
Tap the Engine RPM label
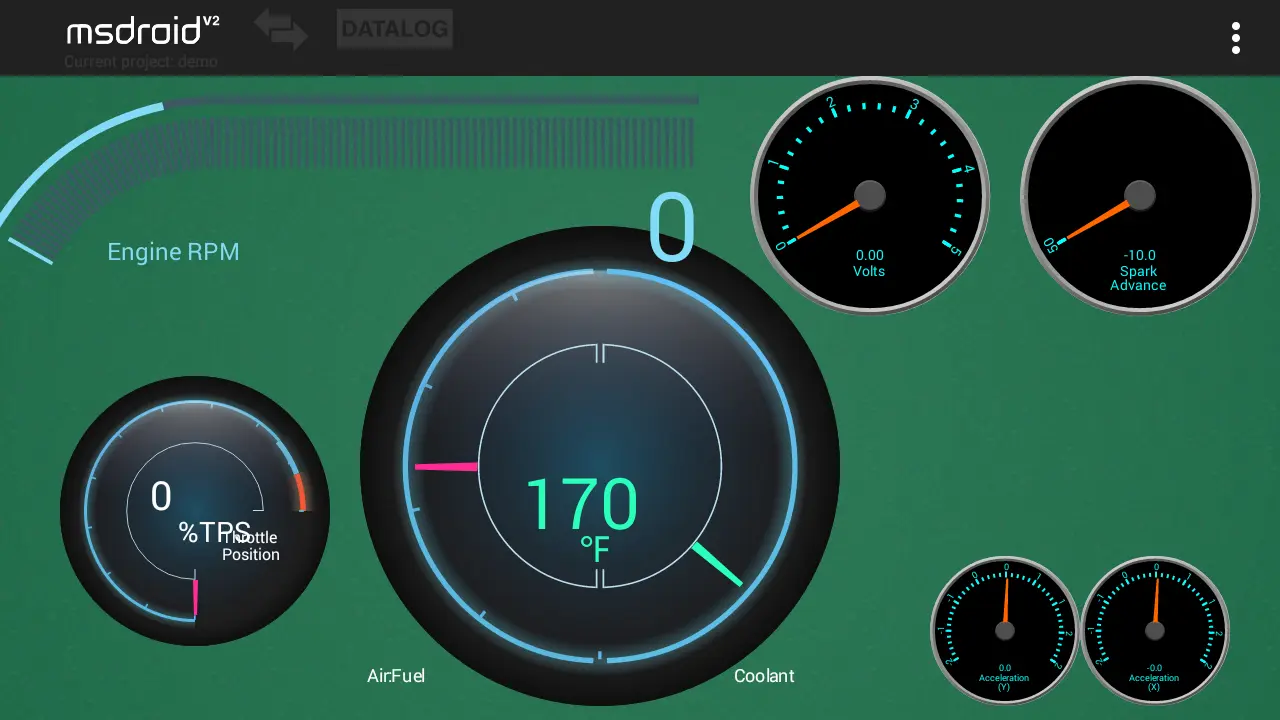point(173,251)
